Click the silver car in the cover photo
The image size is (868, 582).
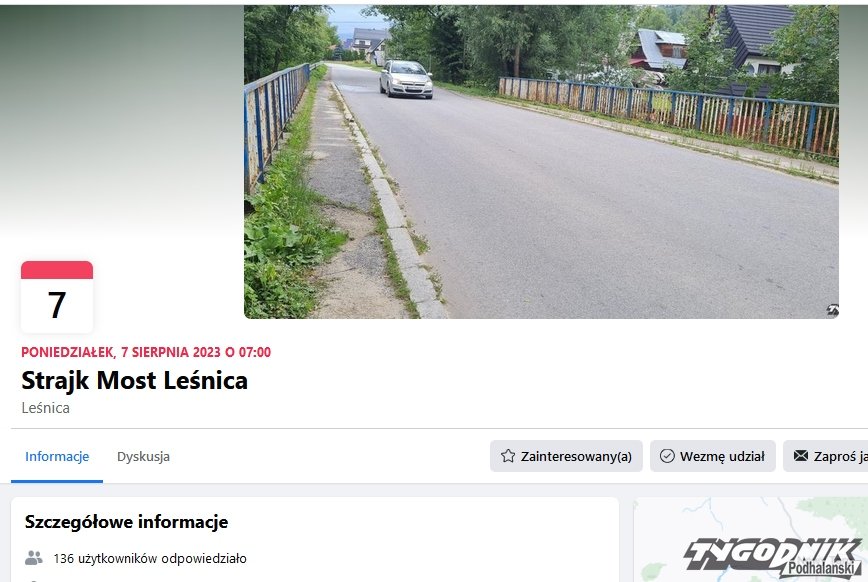(406, 79)
